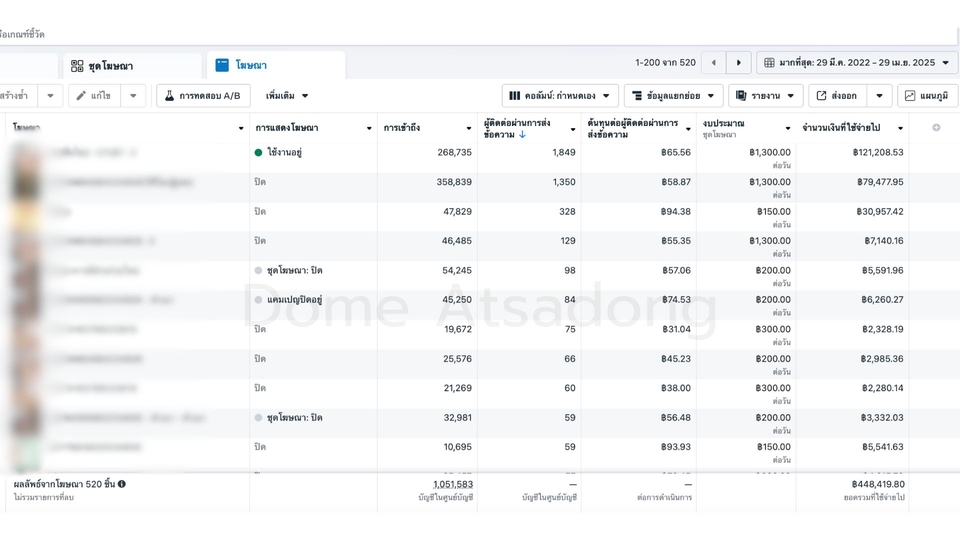Go to the previous page of results
Viewport: 960px width, 540px height.
tap(713, 63)
